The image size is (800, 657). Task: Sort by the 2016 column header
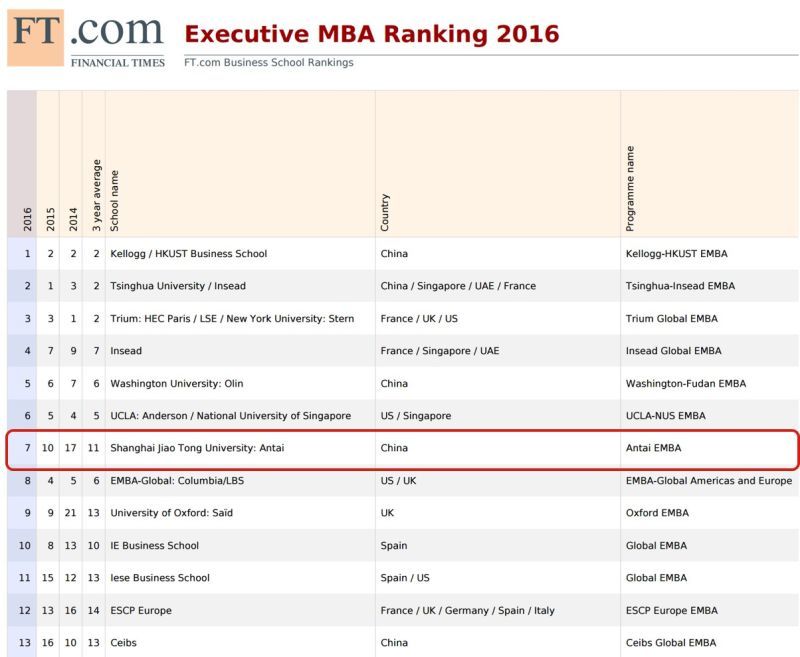coord(28,219)
